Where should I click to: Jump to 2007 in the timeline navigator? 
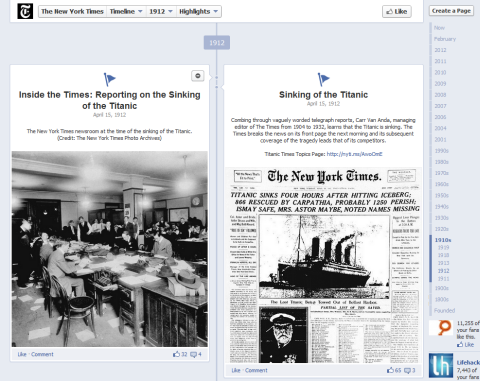440,106
